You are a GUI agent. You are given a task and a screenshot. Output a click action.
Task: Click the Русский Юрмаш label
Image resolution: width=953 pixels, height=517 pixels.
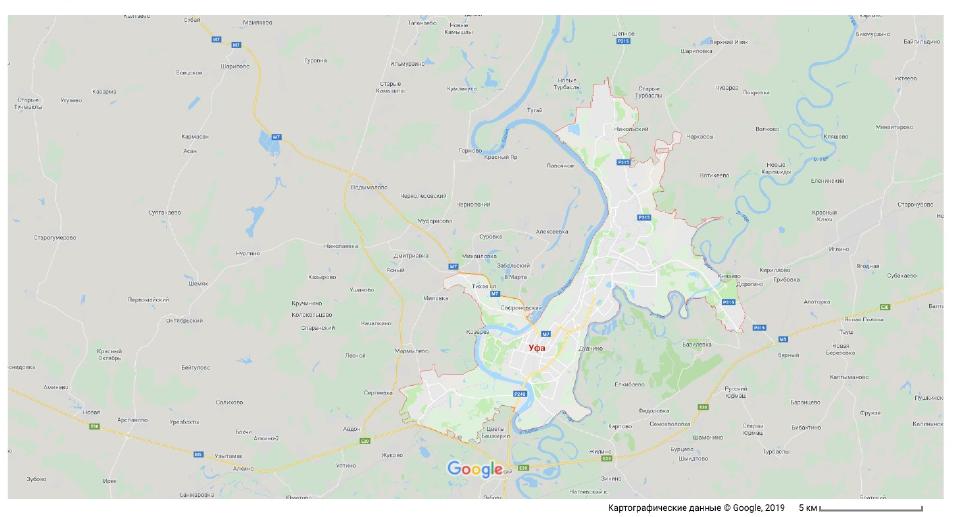(736, 392)
